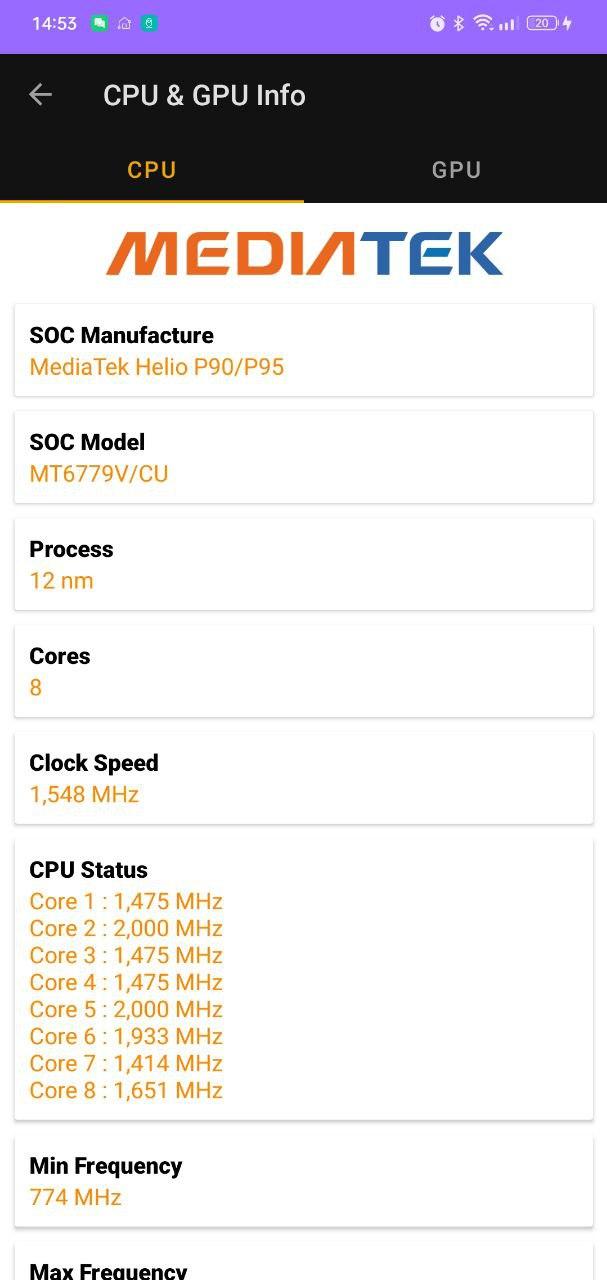
Task: Tap the Cores info card
Action: (304, 671)
